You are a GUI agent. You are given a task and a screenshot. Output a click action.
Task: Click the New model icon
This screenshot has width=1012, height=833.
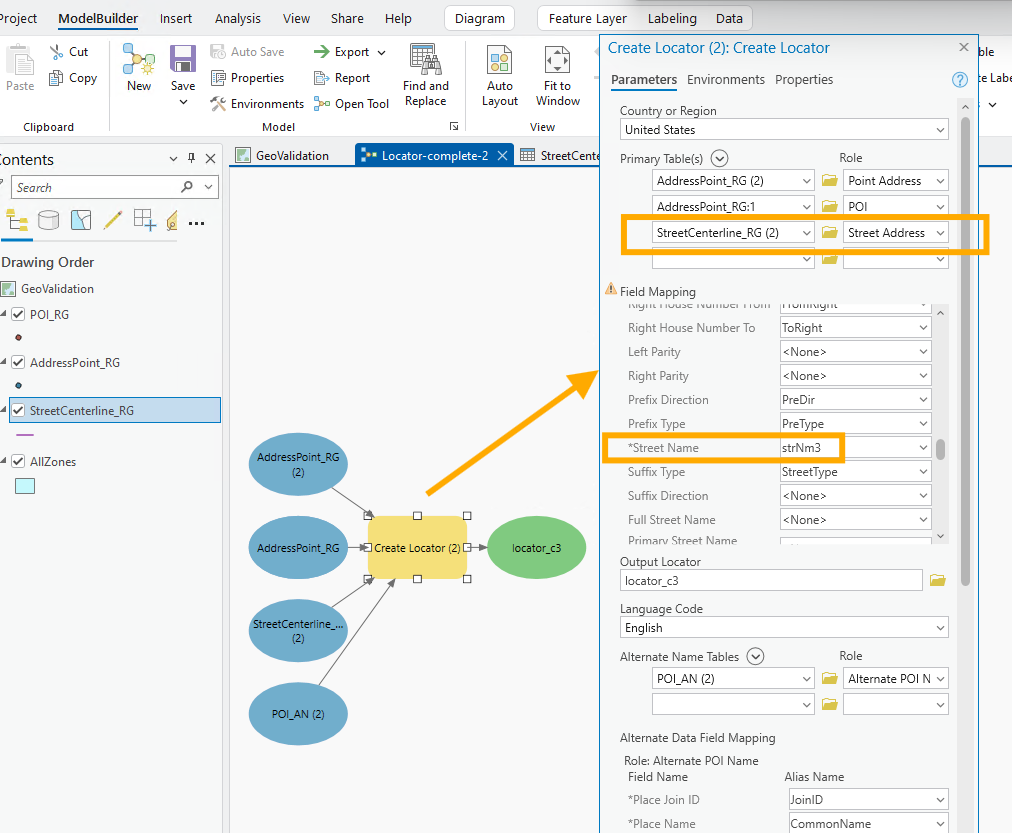tap(139, 60)
